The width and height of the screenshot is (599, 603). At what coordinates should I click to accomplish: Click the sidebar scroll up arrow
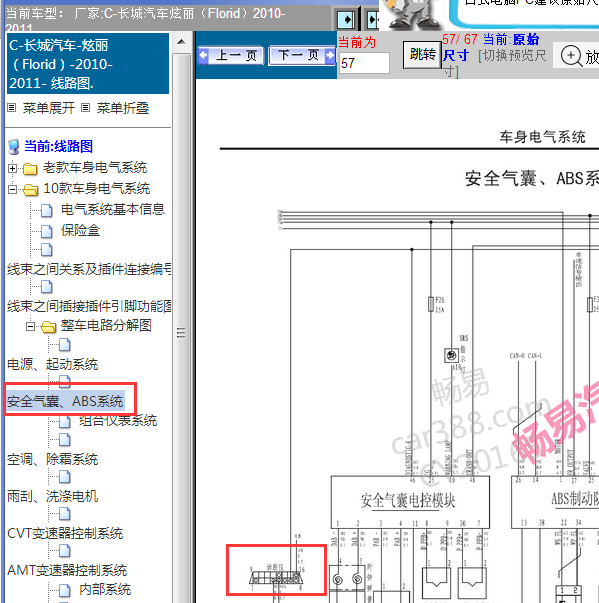coord(181,42)
